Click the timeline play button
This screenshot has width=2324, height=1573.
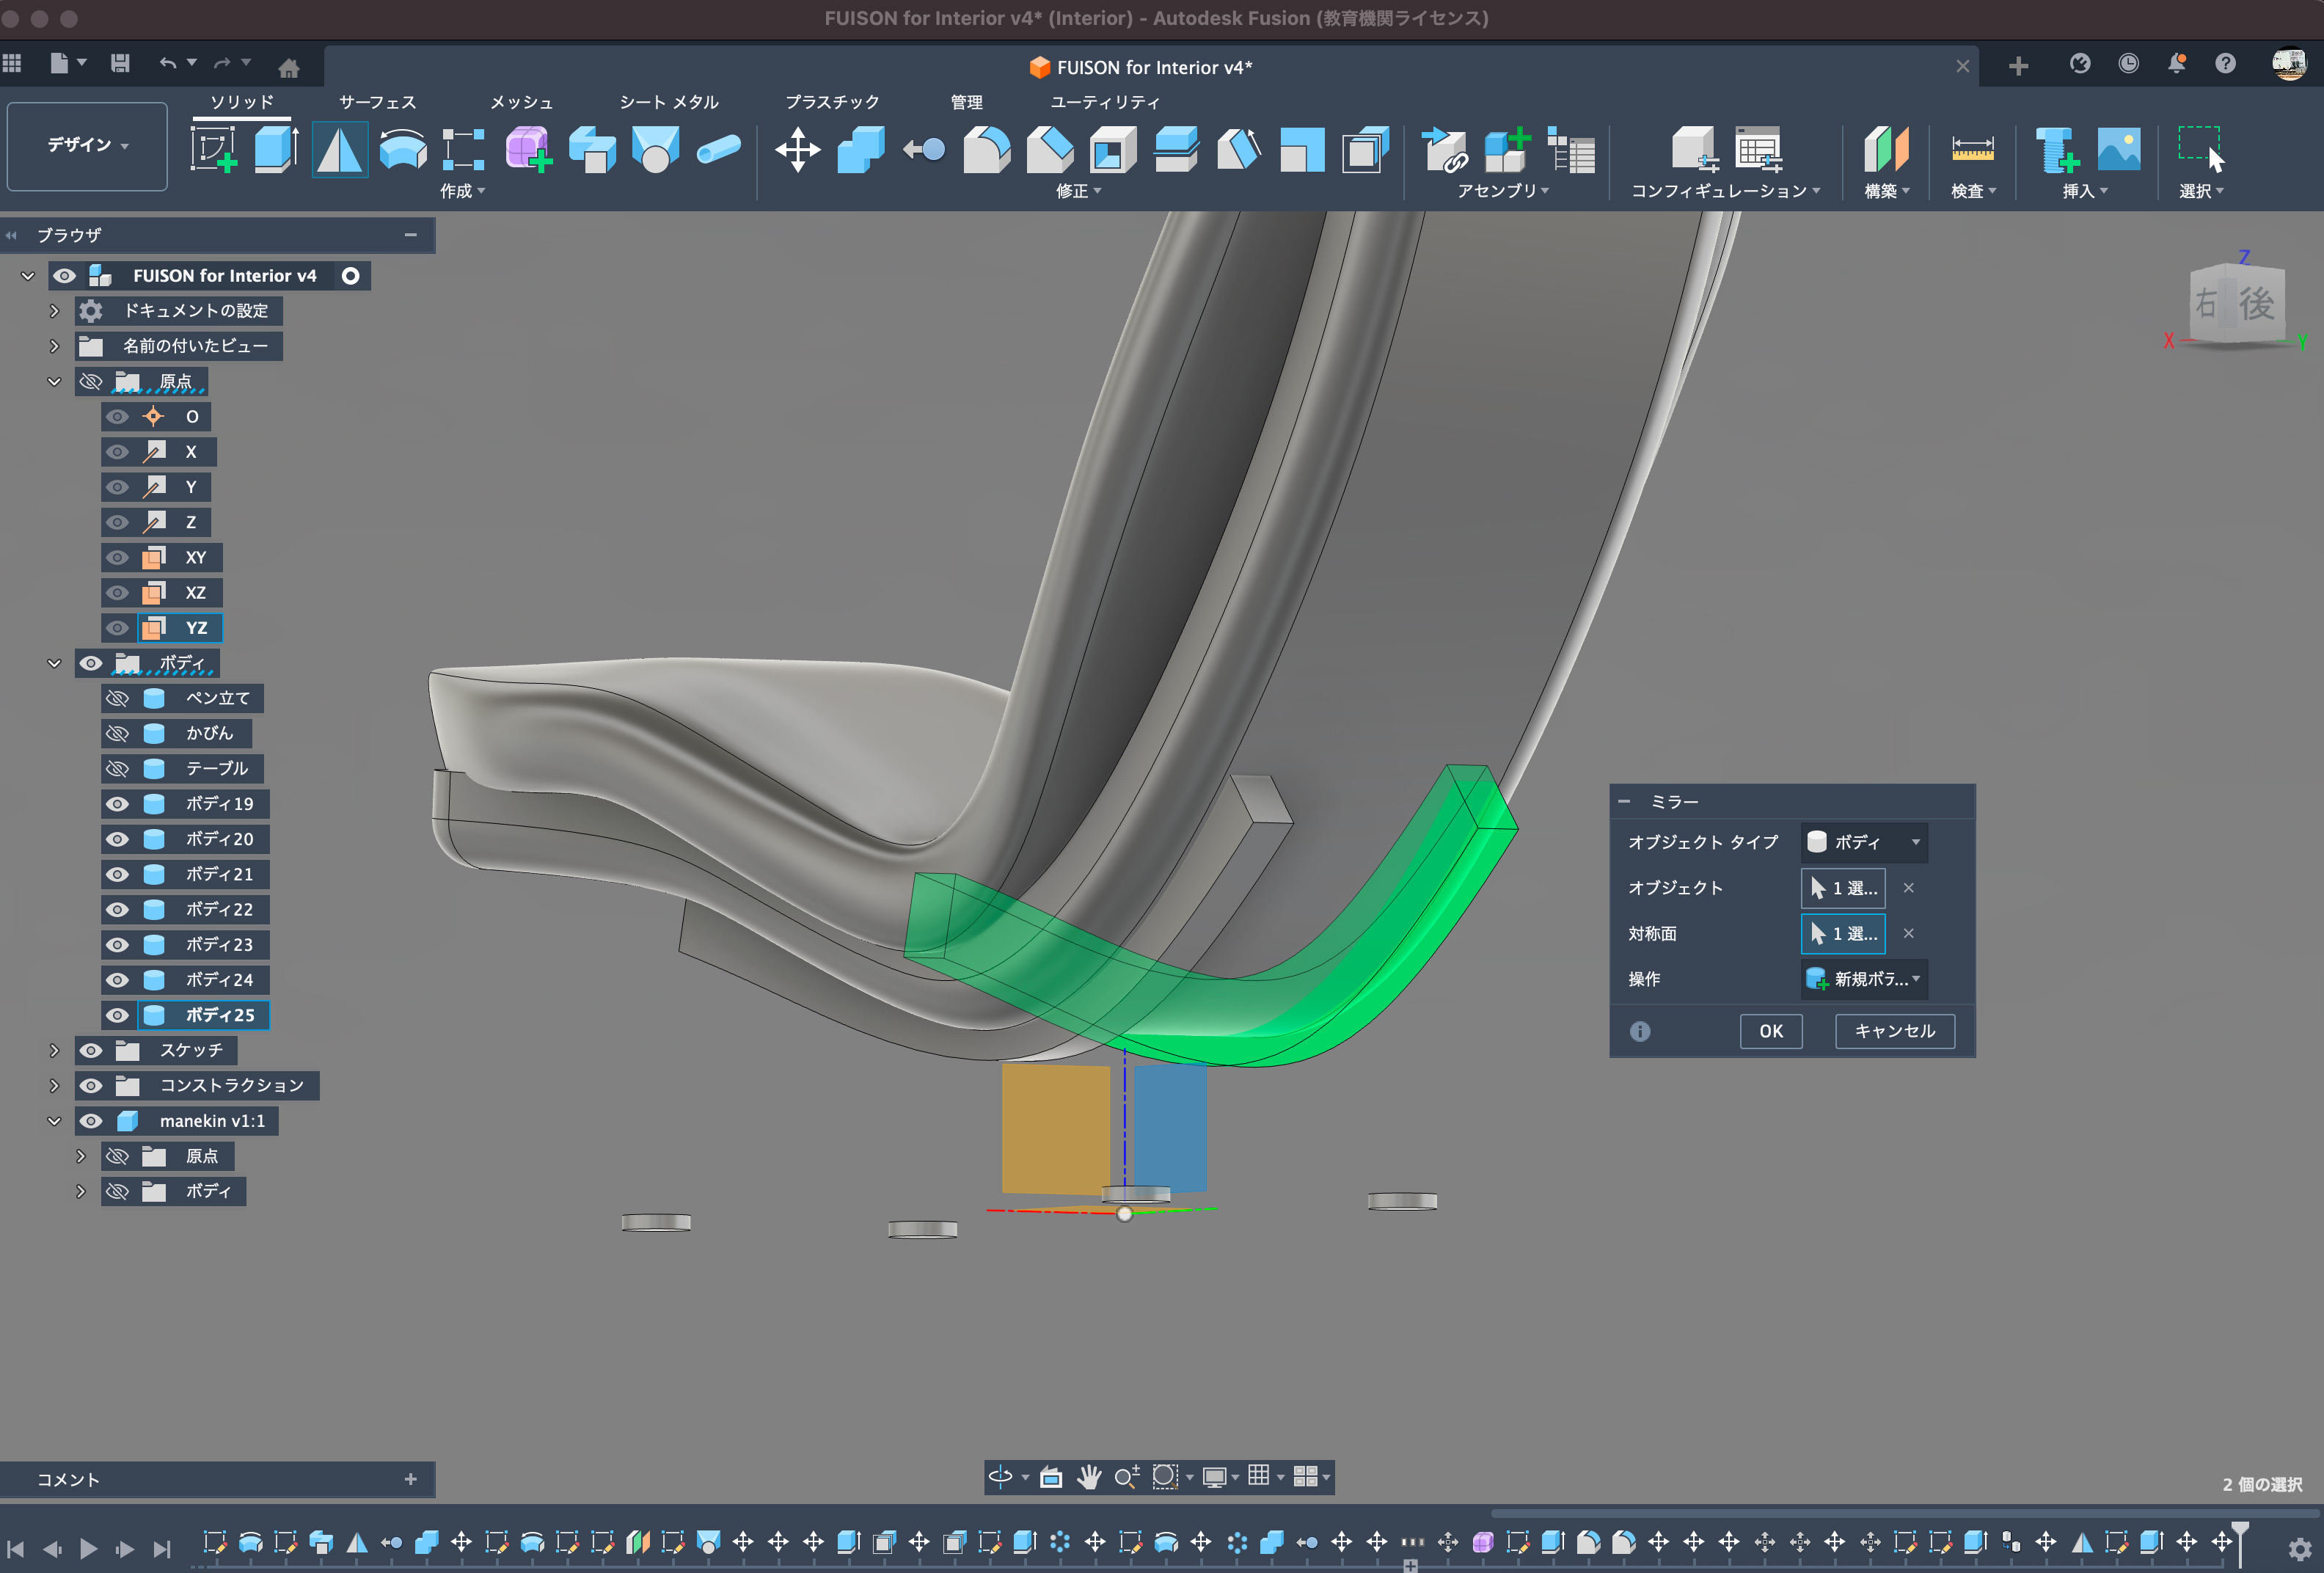click(x=88, y=1549)
